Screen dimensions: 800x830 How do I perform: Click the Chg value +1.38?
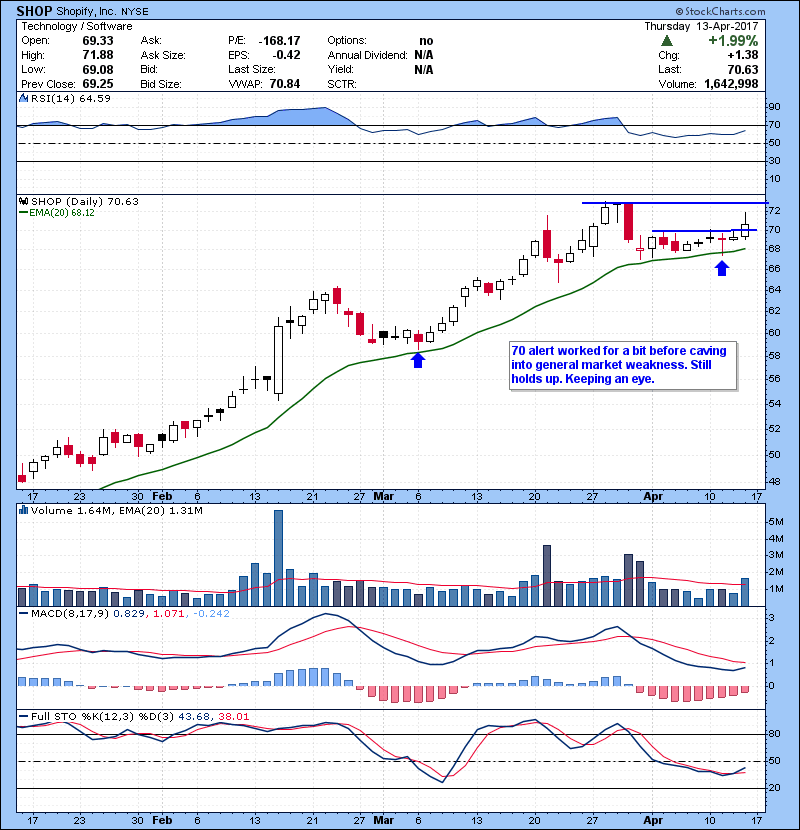743,55
